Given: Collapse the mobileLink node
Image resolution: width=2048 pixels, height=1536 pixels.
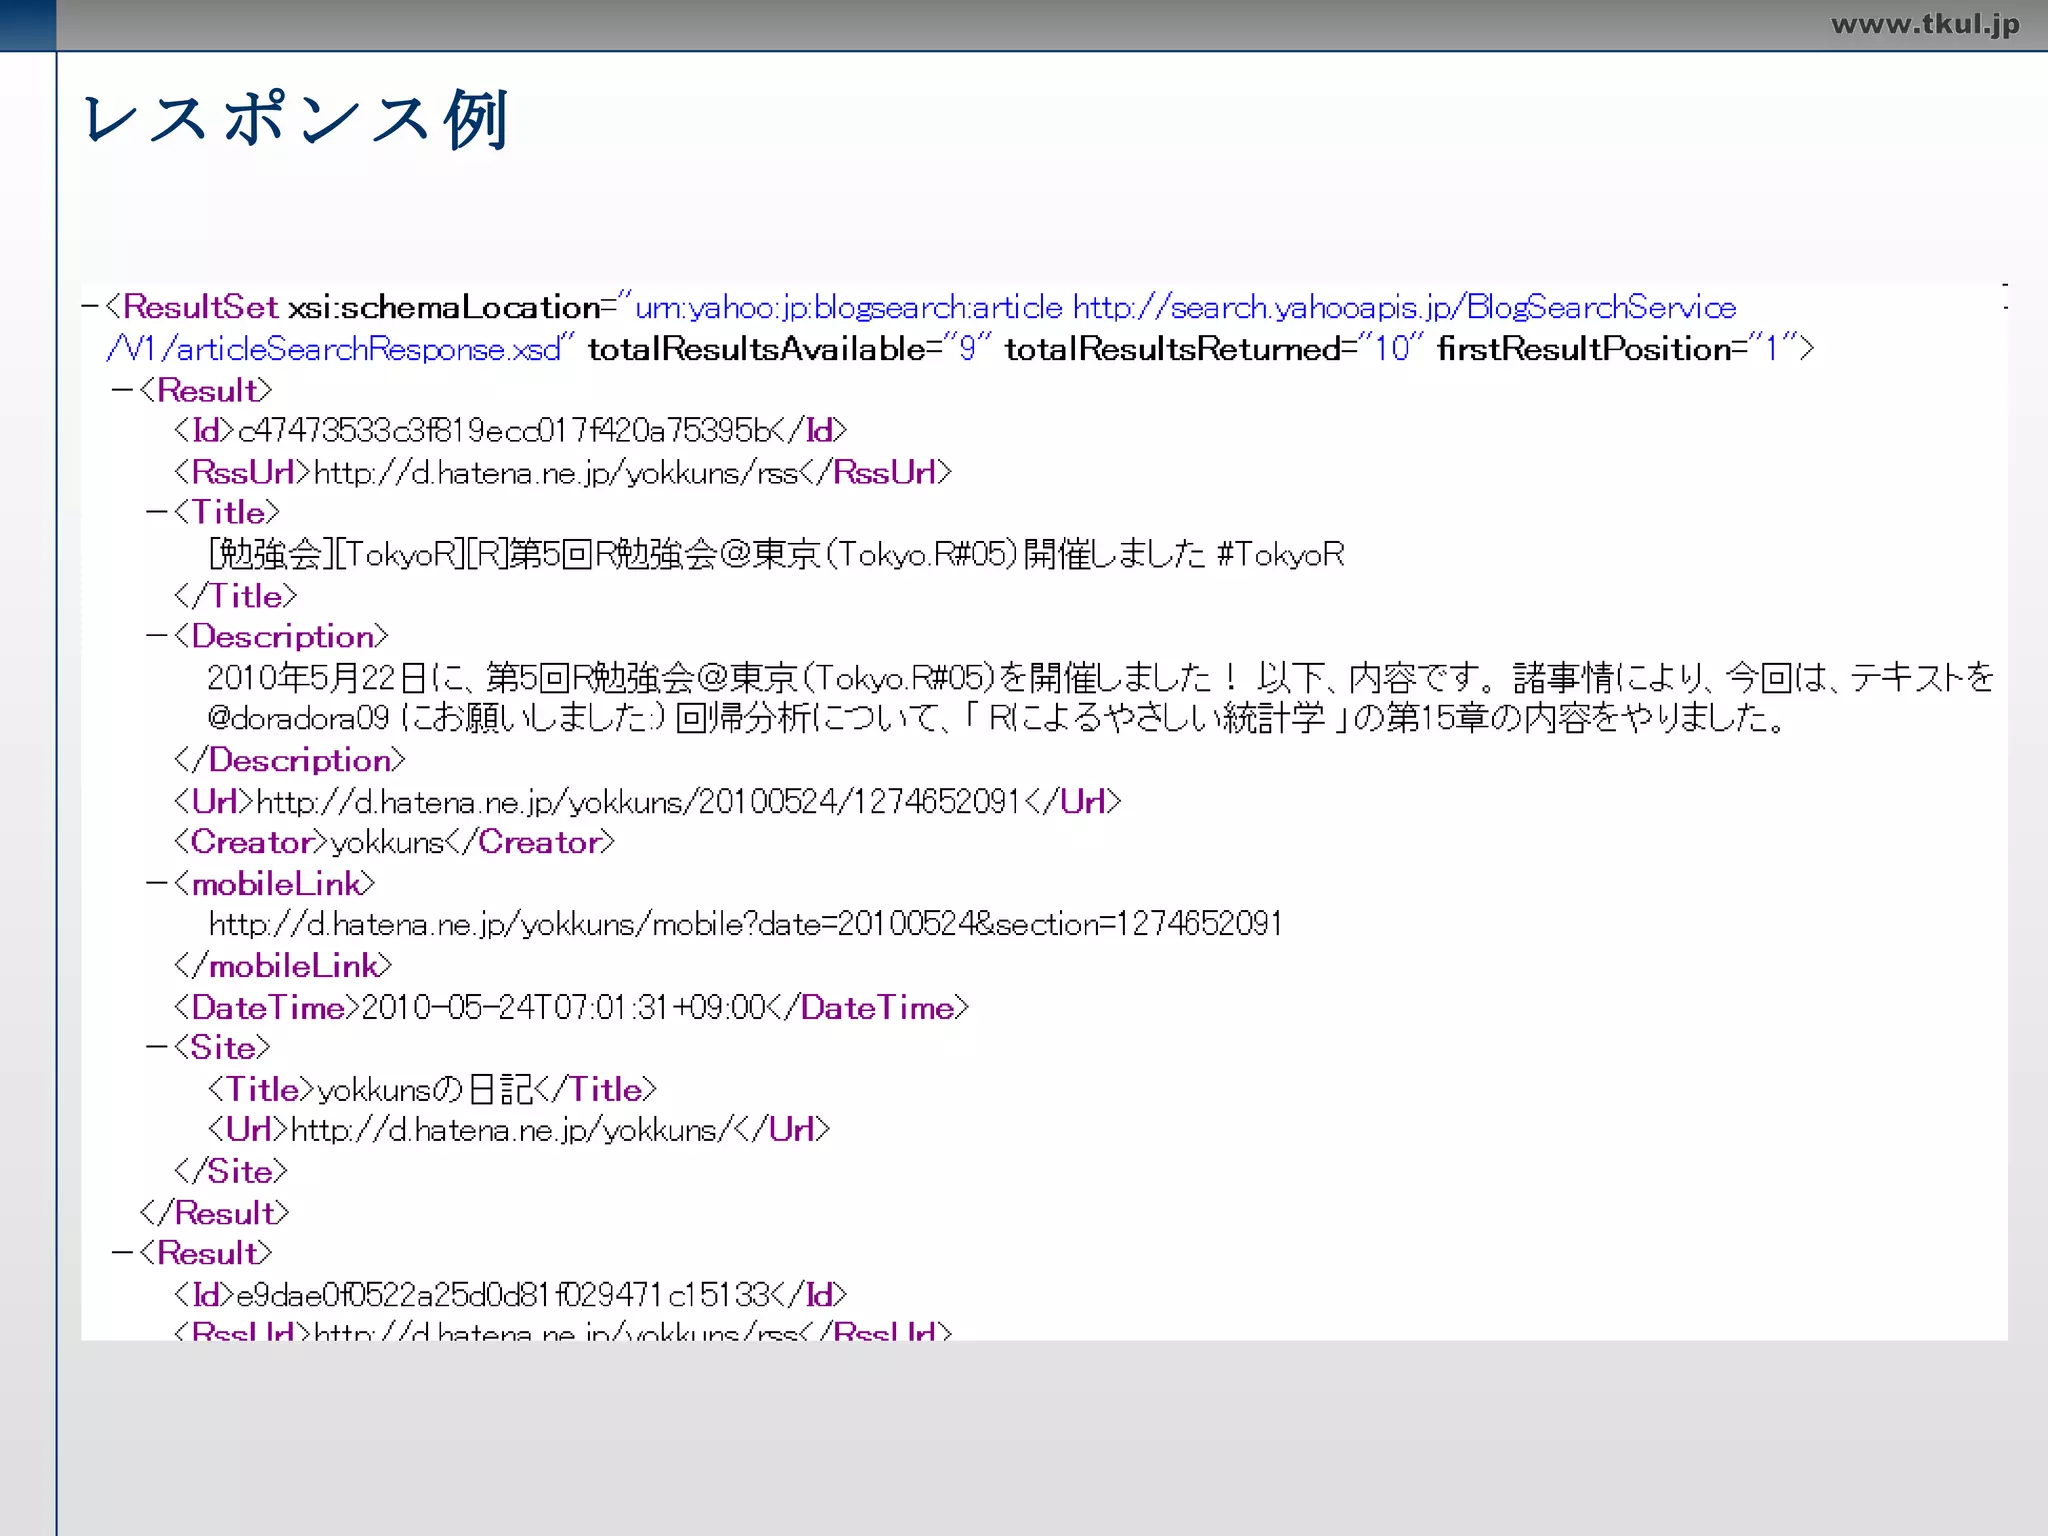Looking at the screenshot, I should point(157,884).
